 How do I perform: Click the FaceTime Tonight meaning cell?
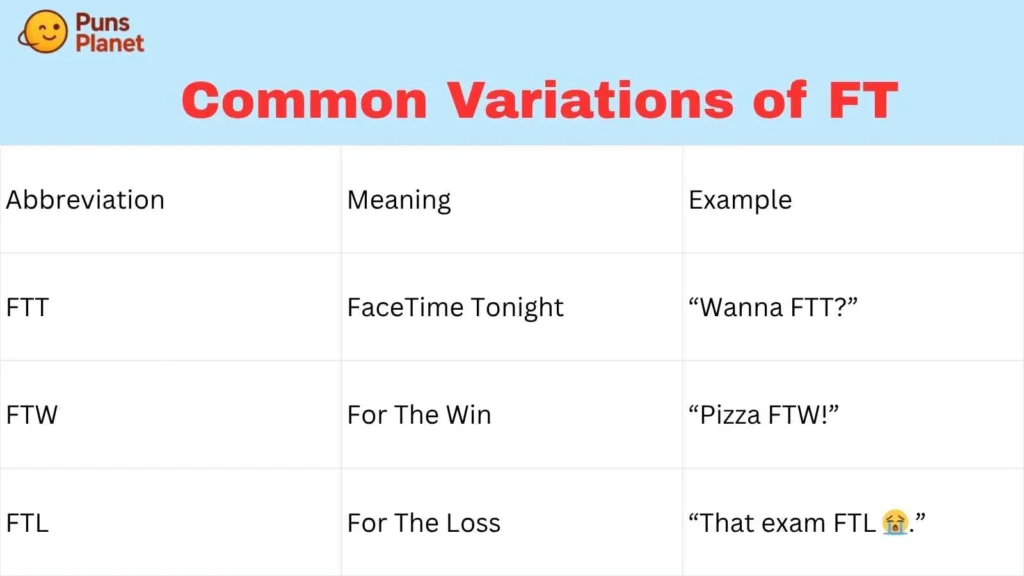(x=455, y=308)
